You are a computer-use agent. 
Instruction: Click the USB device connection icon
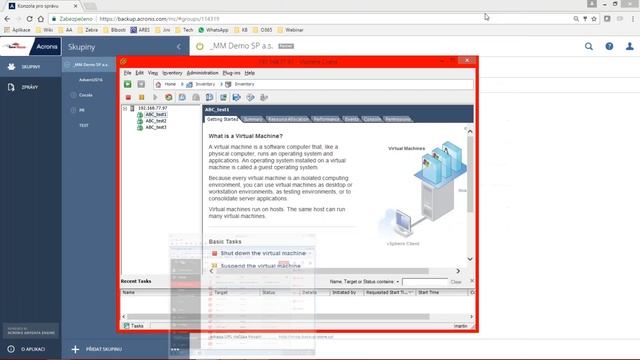[x=264, y=98]
